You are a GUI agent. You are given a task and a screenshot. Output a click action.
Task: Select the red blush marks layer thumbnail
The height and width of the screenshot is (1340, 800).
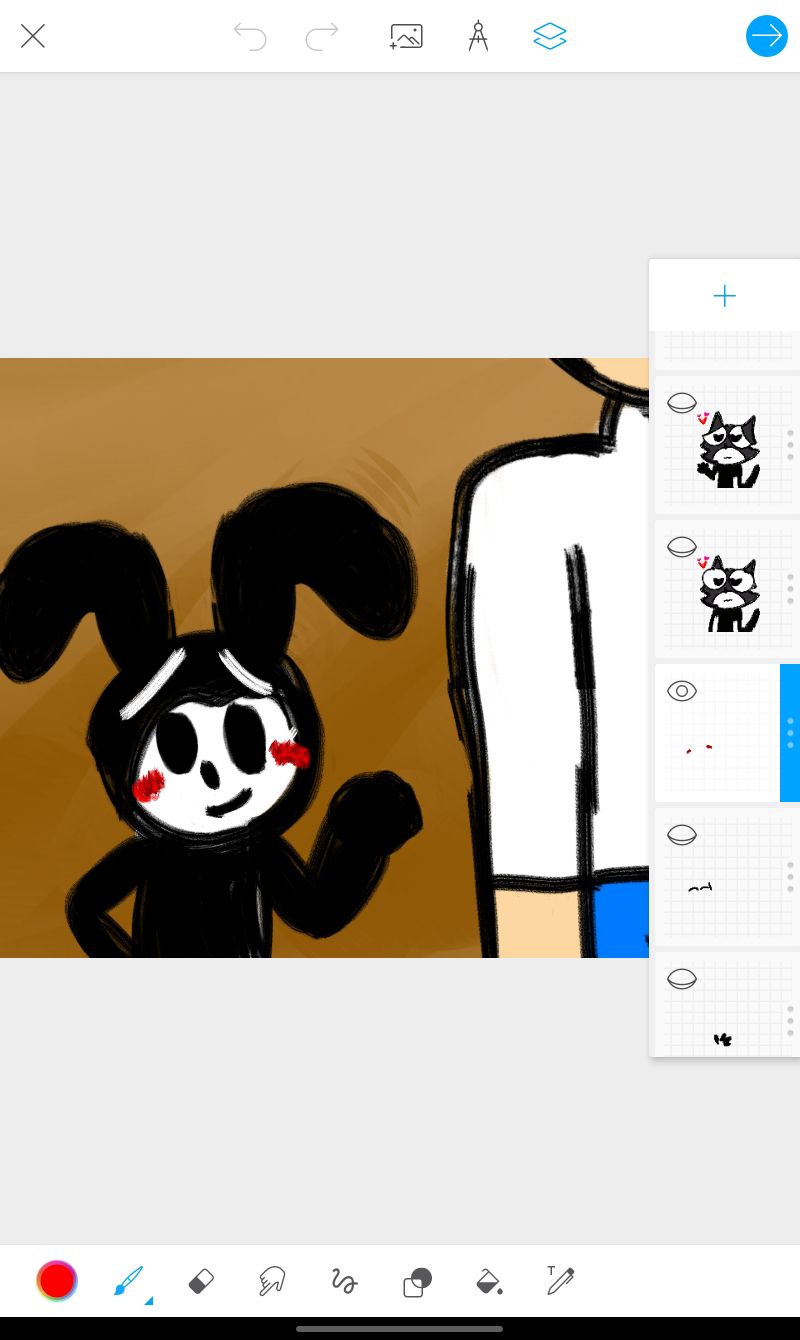[718, 733]
